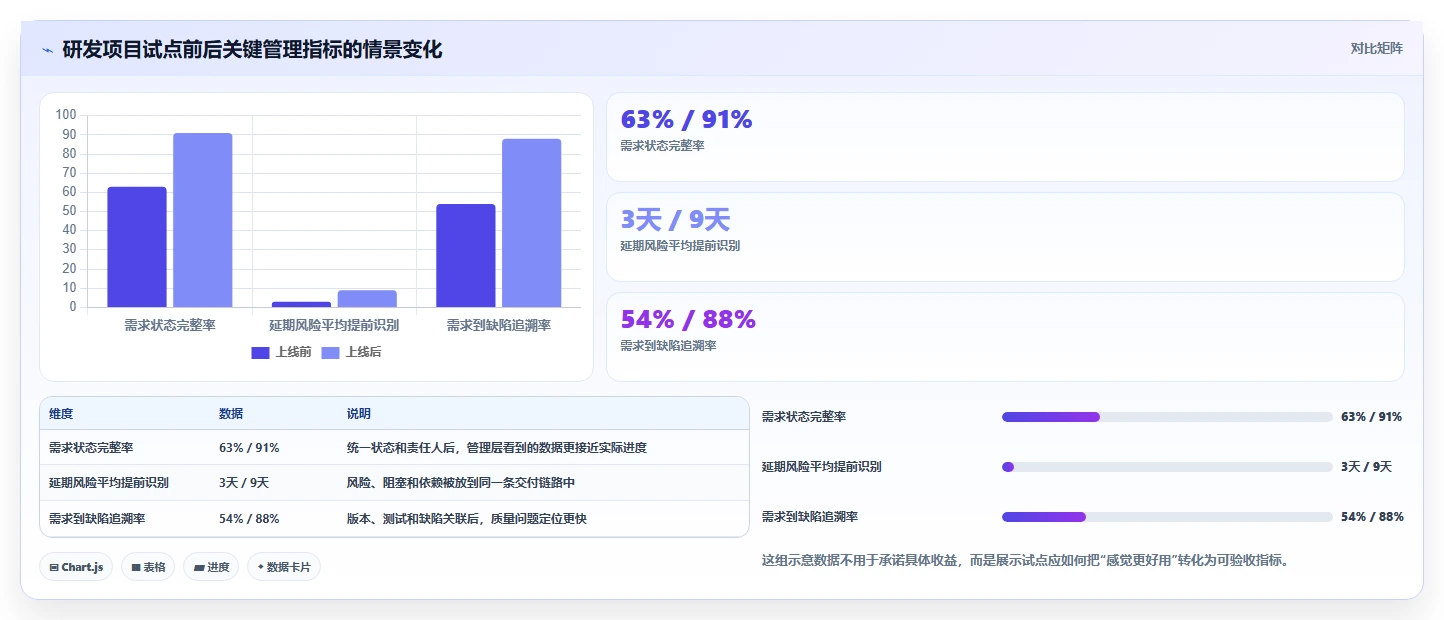This screenshot has width=1444, height=620.
Task: Click the description starting 统一状态和责任人后
Action: [497, 448]
